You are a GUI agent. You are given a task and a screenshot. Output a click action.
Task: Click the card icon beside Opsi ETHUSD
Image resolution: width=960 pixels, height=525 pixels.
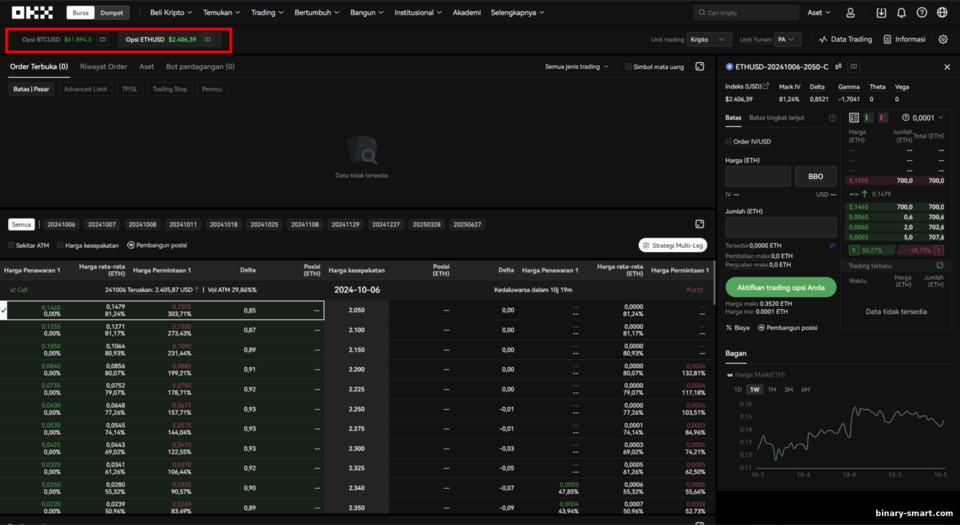tap(208, 39)
